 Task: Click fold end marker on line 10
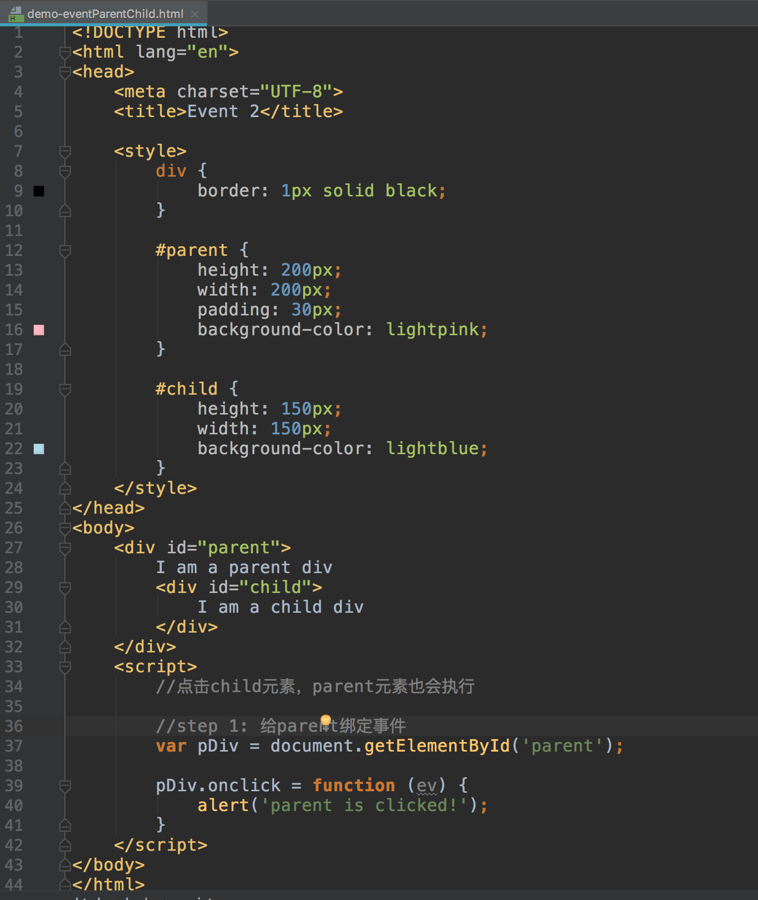pyautogui.click(x=65, y=211)
